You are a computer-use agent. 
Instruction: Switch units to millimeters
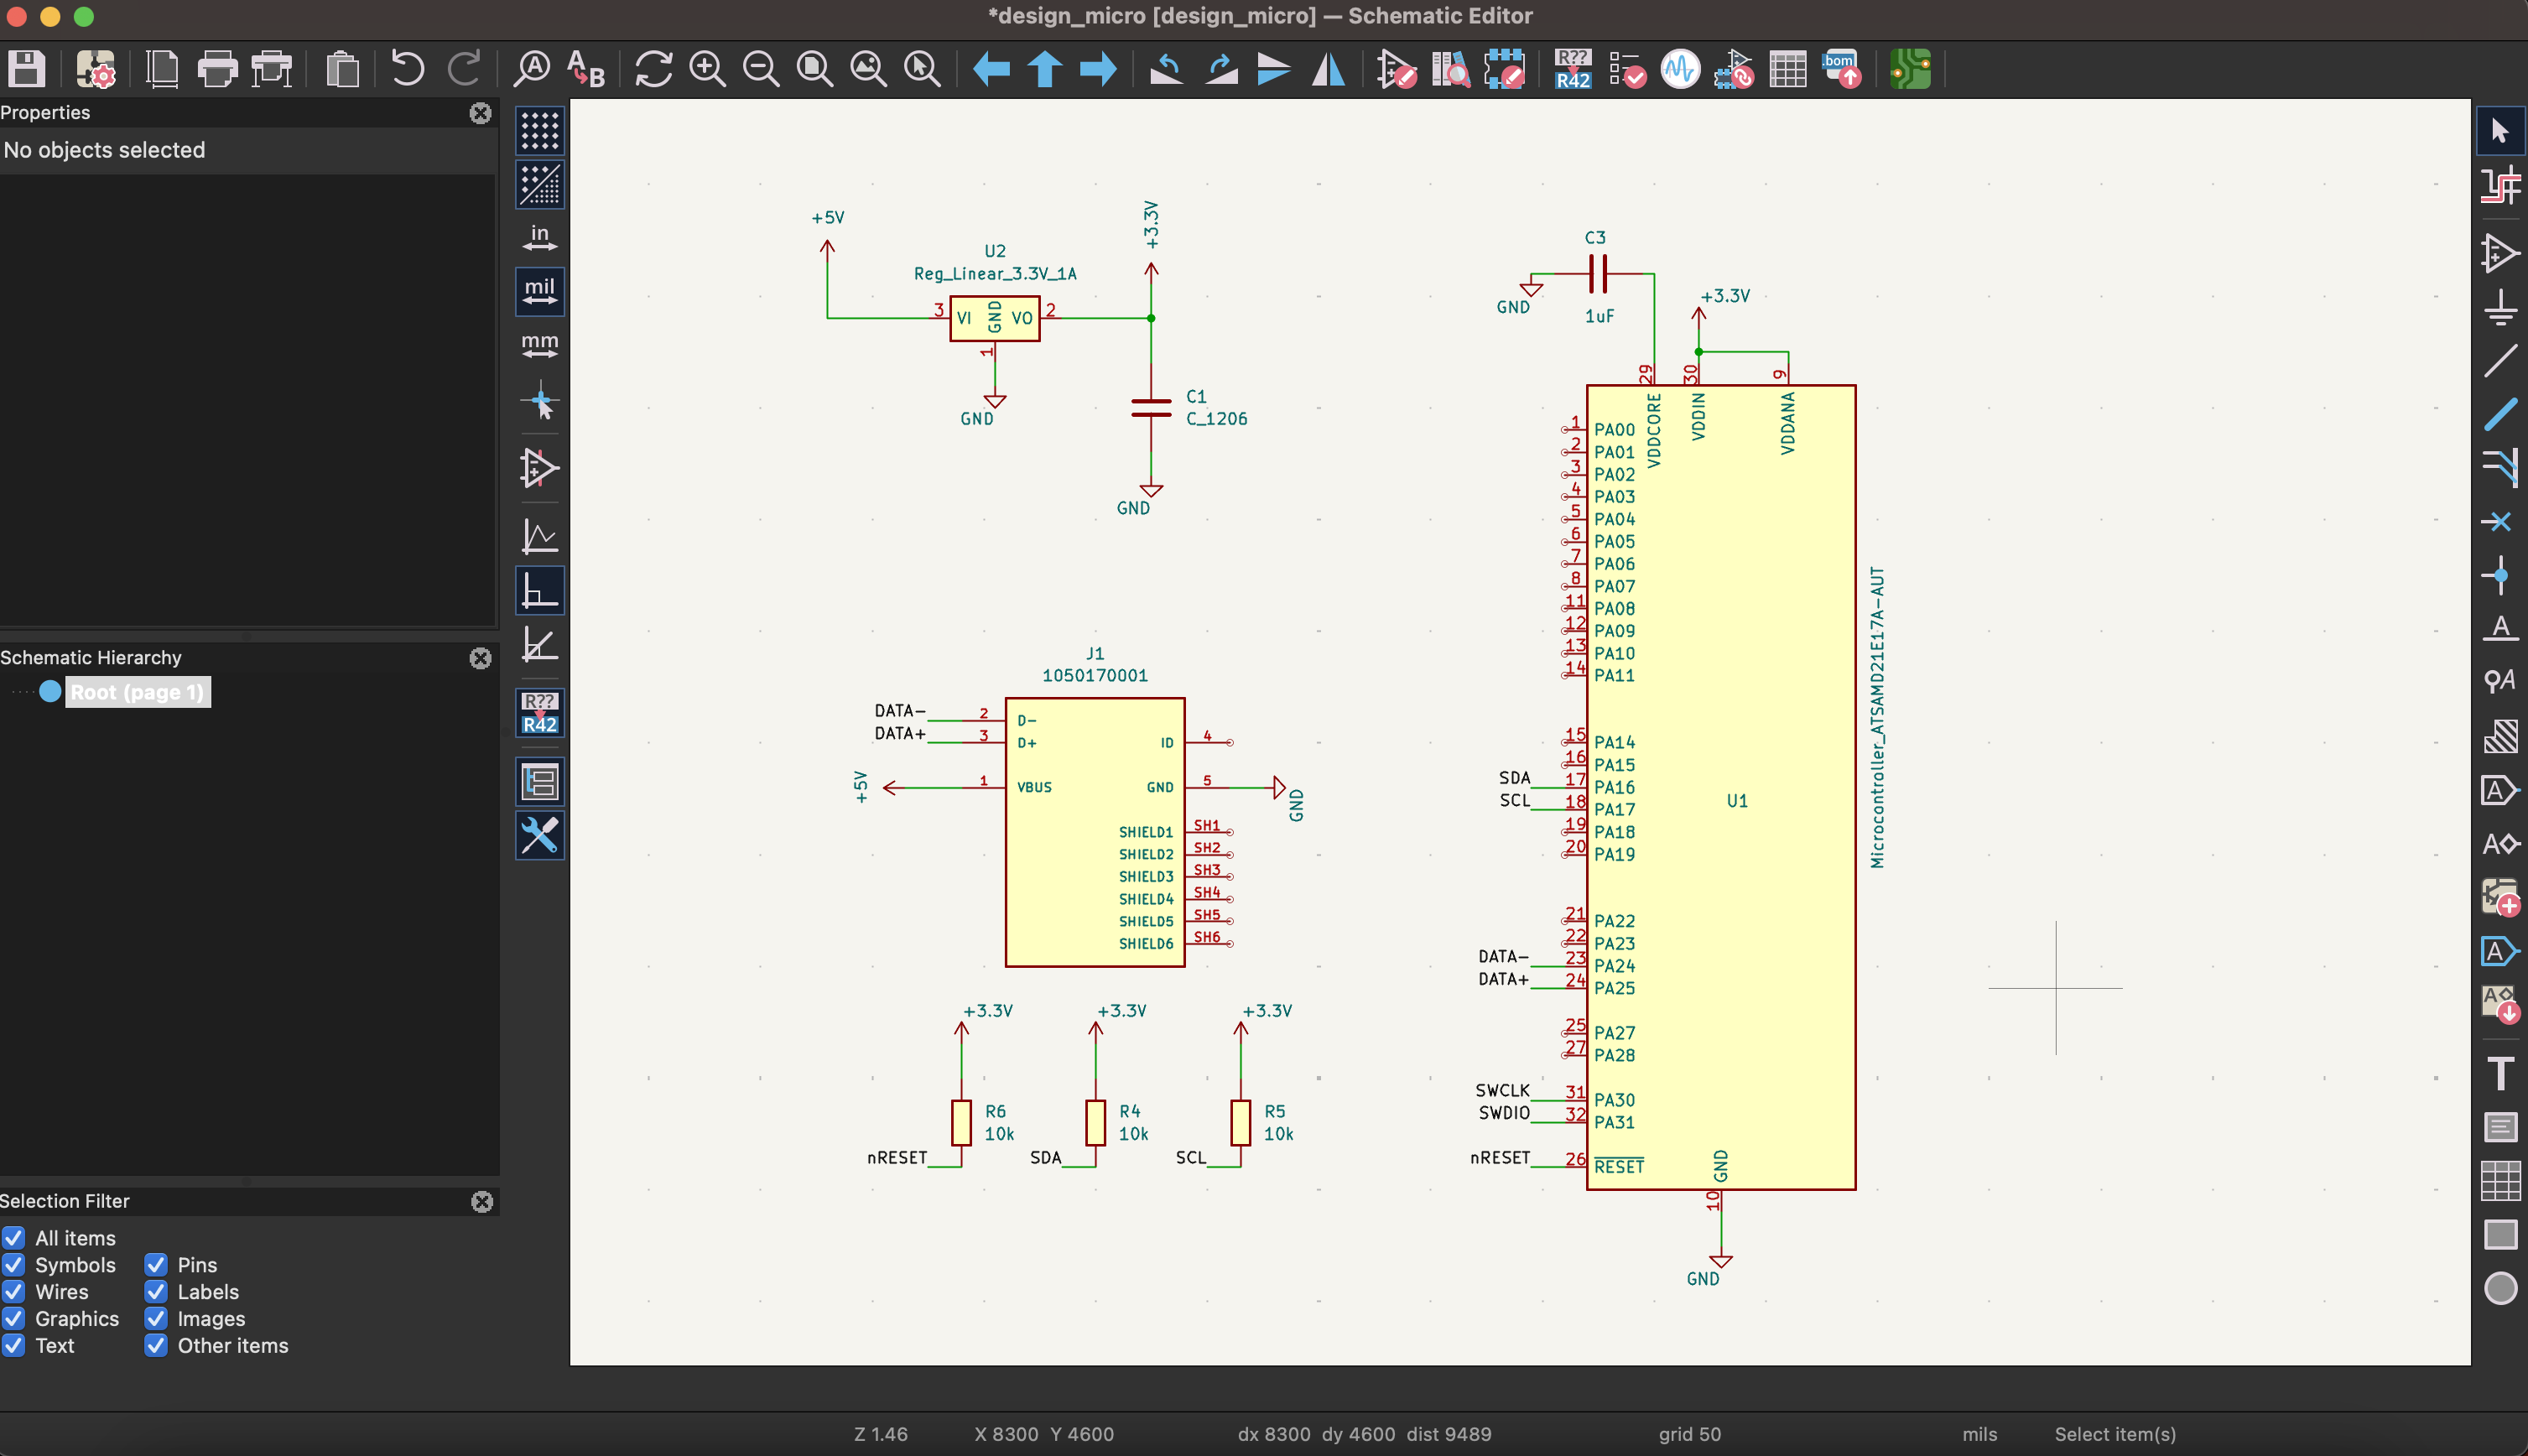coord(539,344)
